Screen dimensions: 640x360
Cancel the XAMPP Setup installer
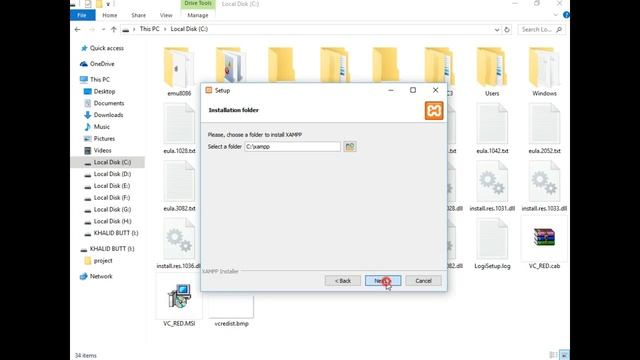[x=423, y=281]
